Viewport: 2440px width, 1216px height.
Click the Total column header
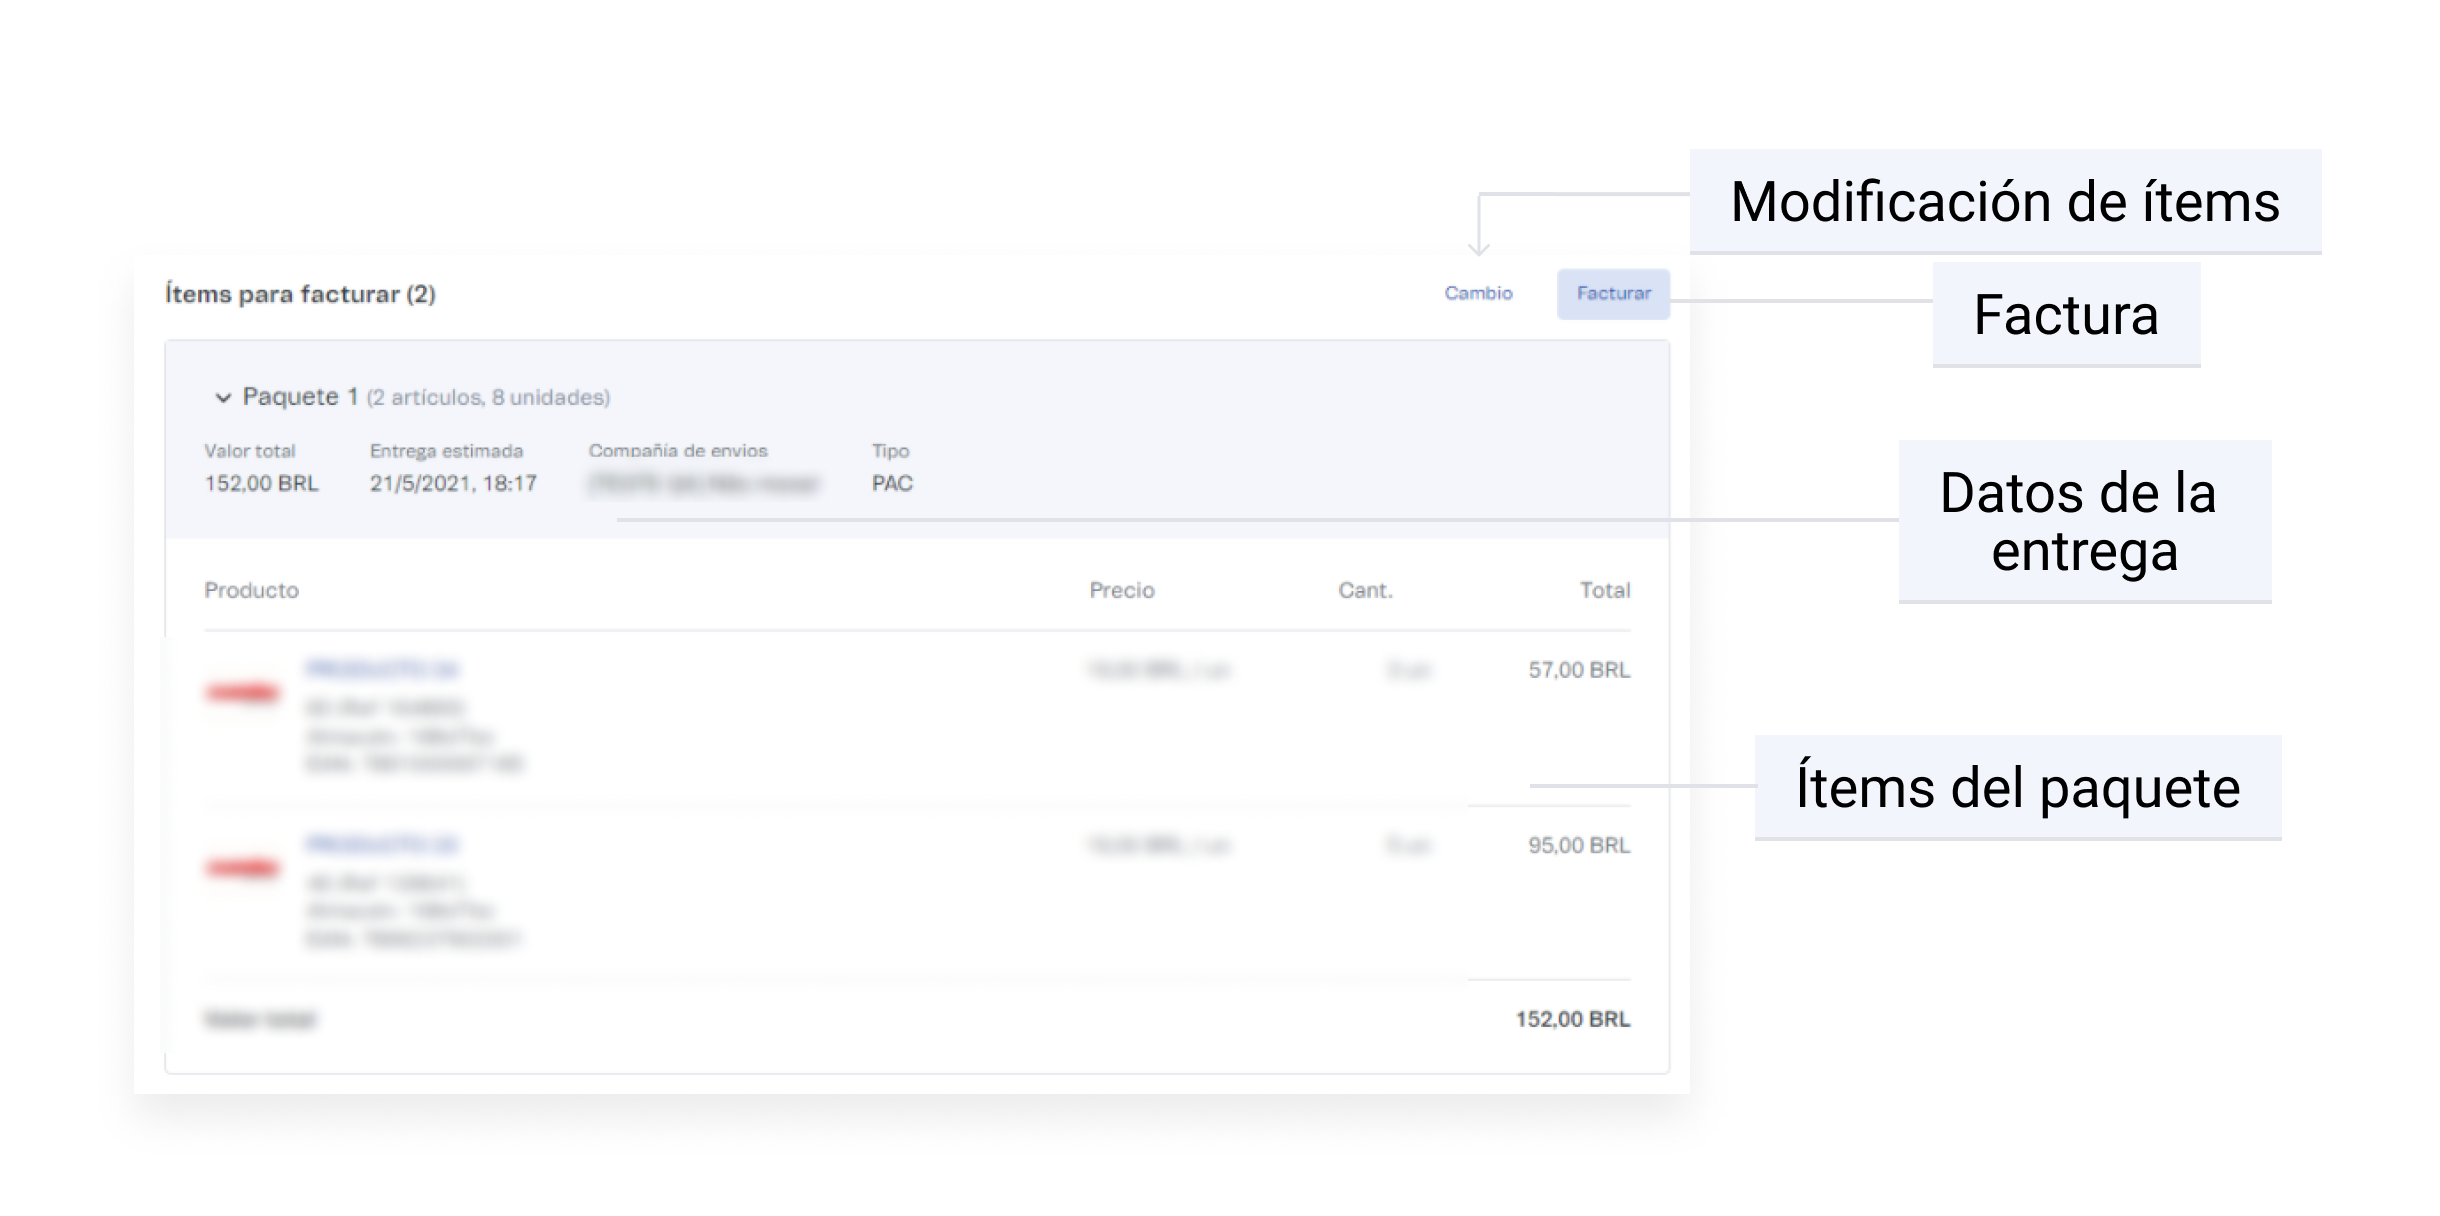tap(1604, 590)
